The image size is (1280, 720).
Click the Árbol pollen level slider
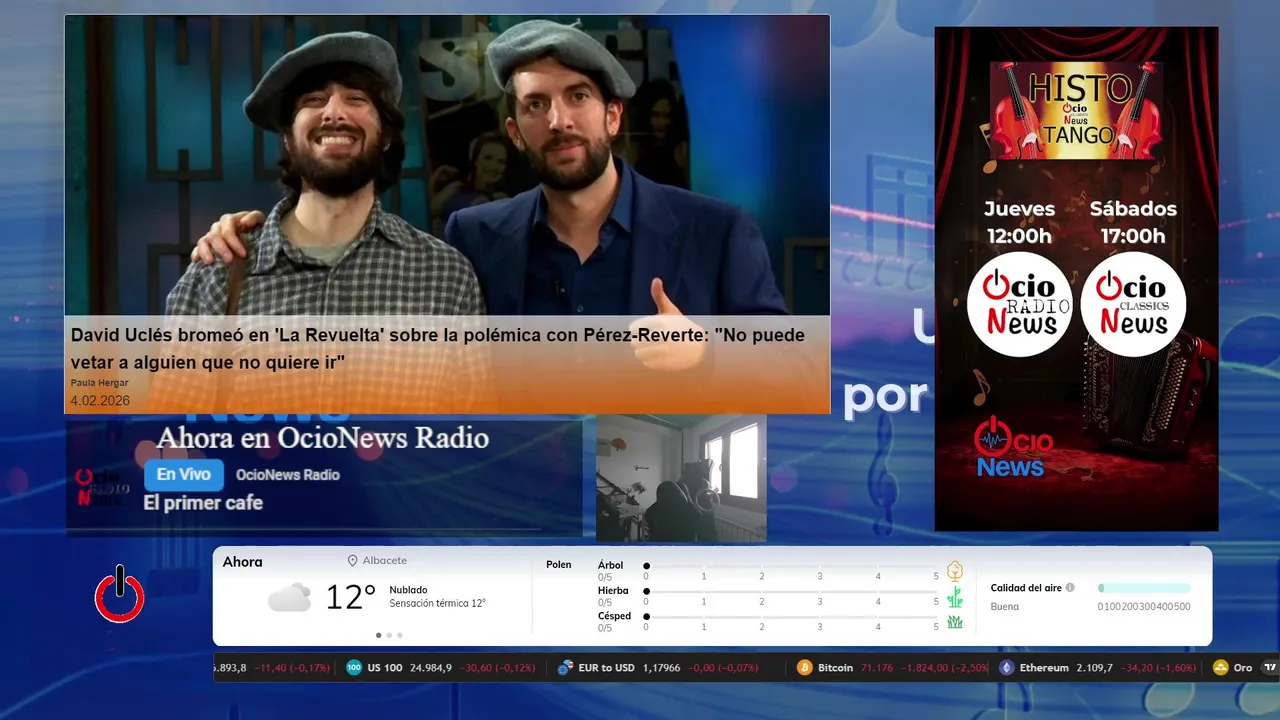(792, 566)
